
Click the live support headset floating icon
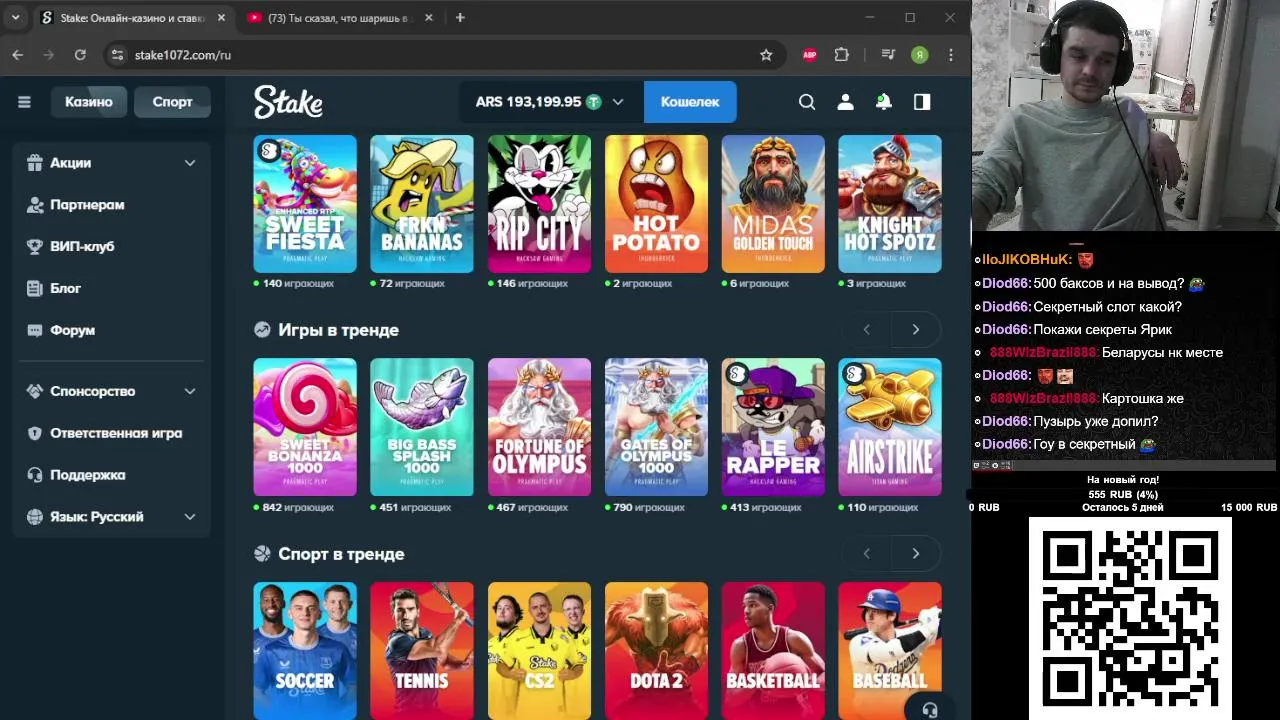pyautogui.click(x=930, y=709)
